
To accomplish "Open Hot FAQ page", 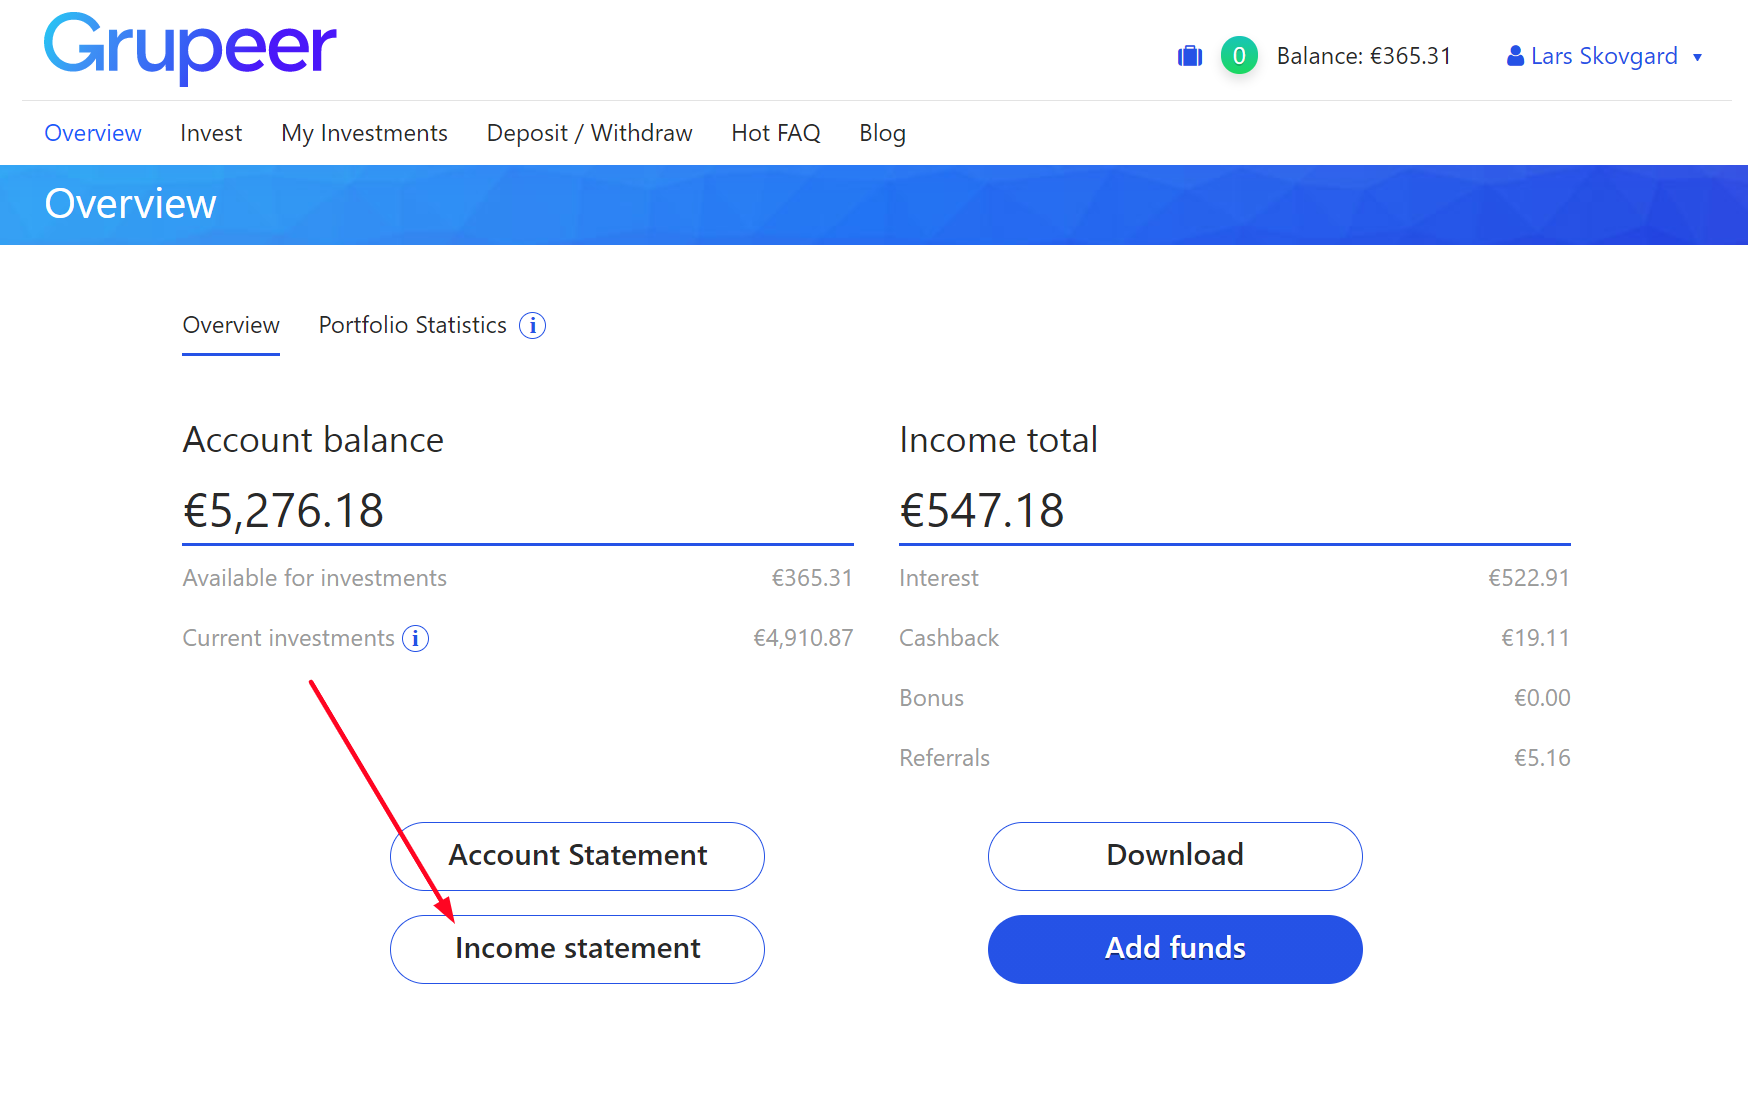I will 775,133.
